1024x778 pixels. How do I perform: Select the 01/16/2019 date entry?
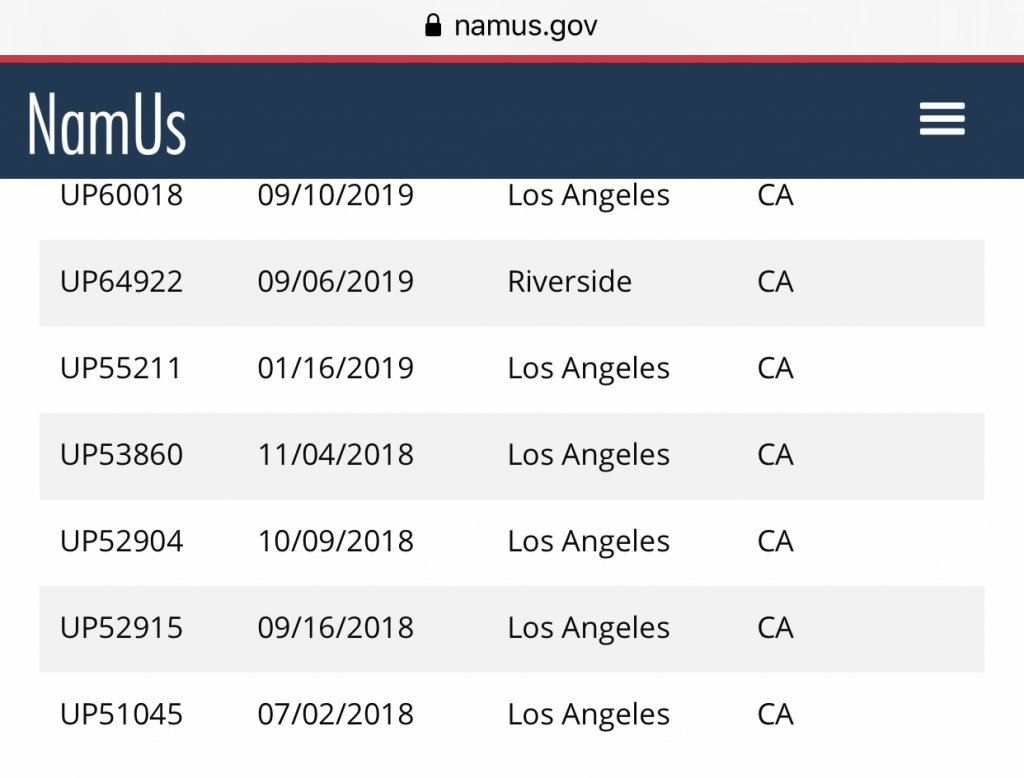tap(335, 368)
